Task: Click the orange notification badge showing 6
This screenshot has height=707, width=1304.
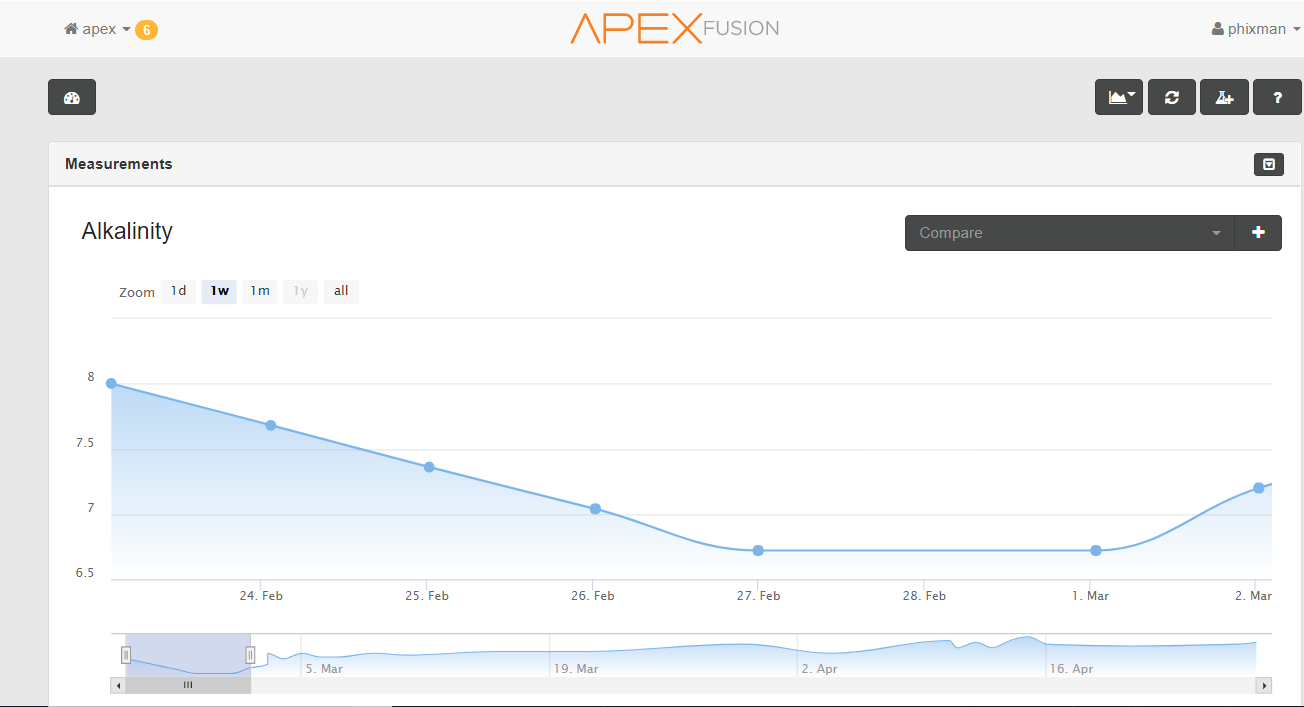Action: click(146, 30)
